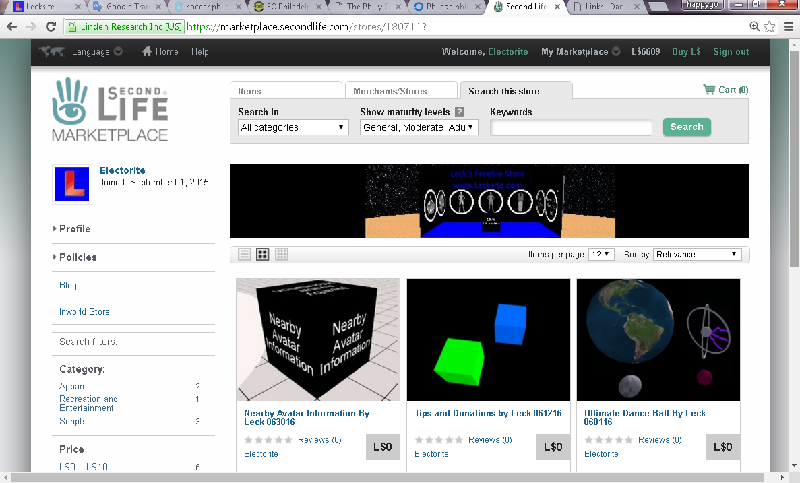Open the Blog sidebar link
Viewport: 800px width, 483px height.
tap(67, 285)
